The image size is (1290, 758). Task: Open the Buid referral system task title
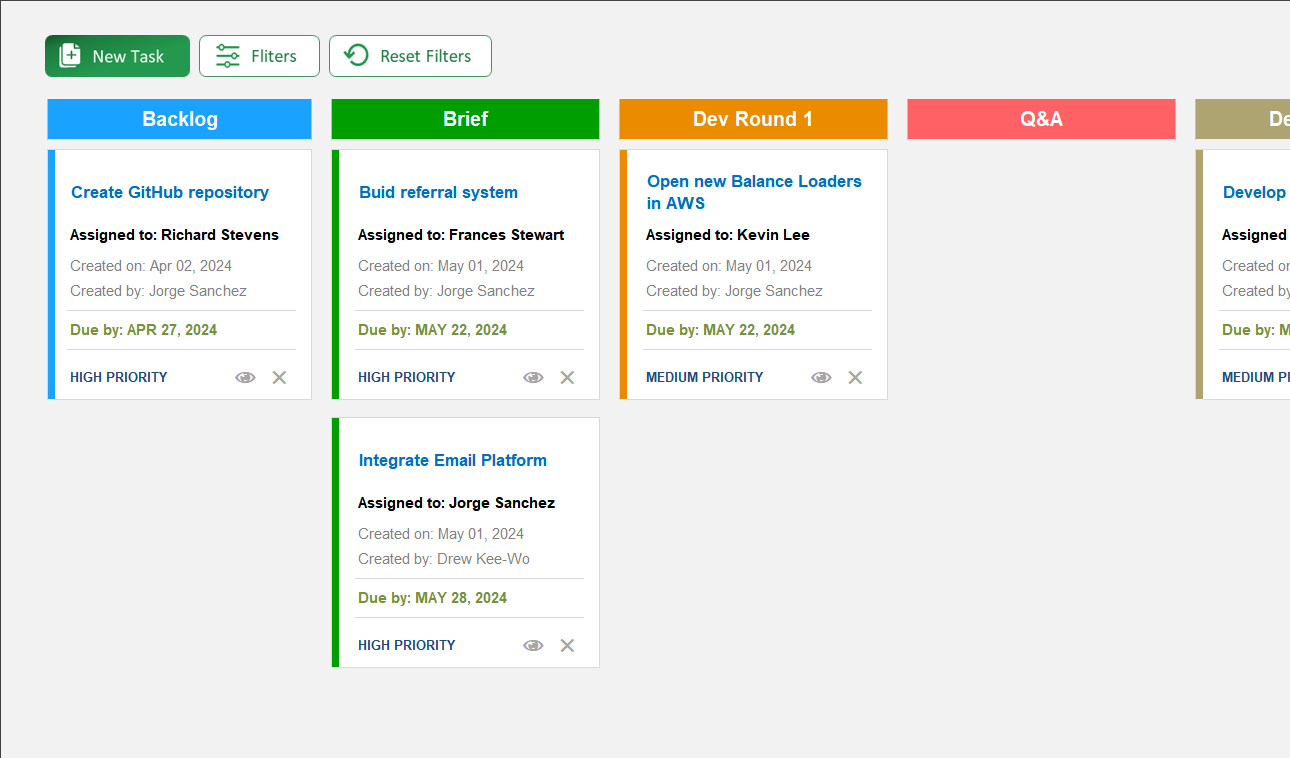coord(438,192)
